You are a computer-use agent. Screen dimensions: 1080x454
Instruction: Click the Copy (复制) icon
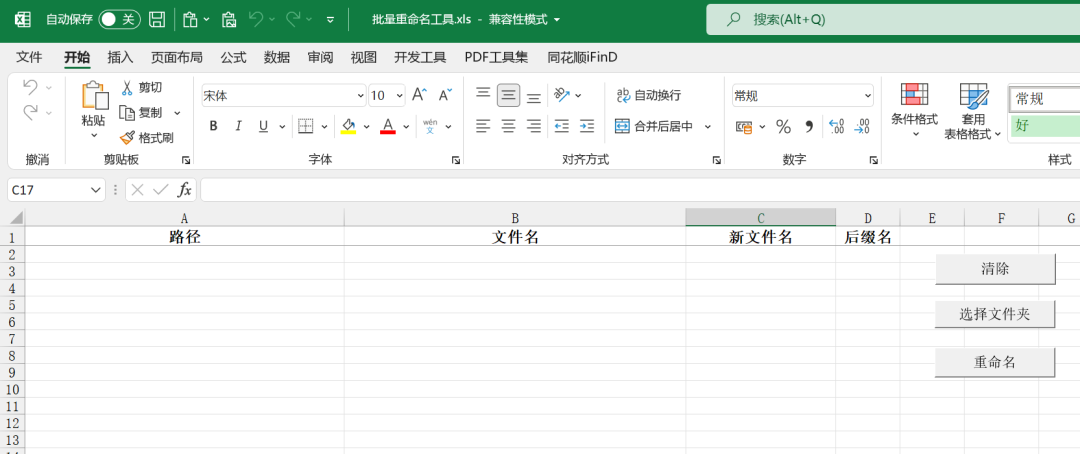click(x=127, y=112)
